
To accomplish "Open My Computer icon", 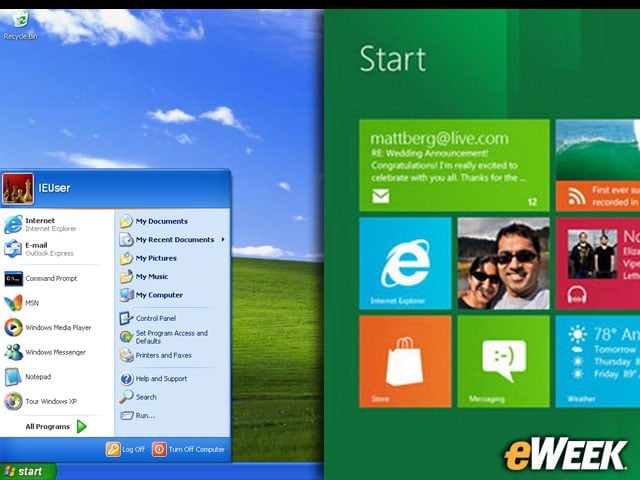I will (x=126, y=295).
